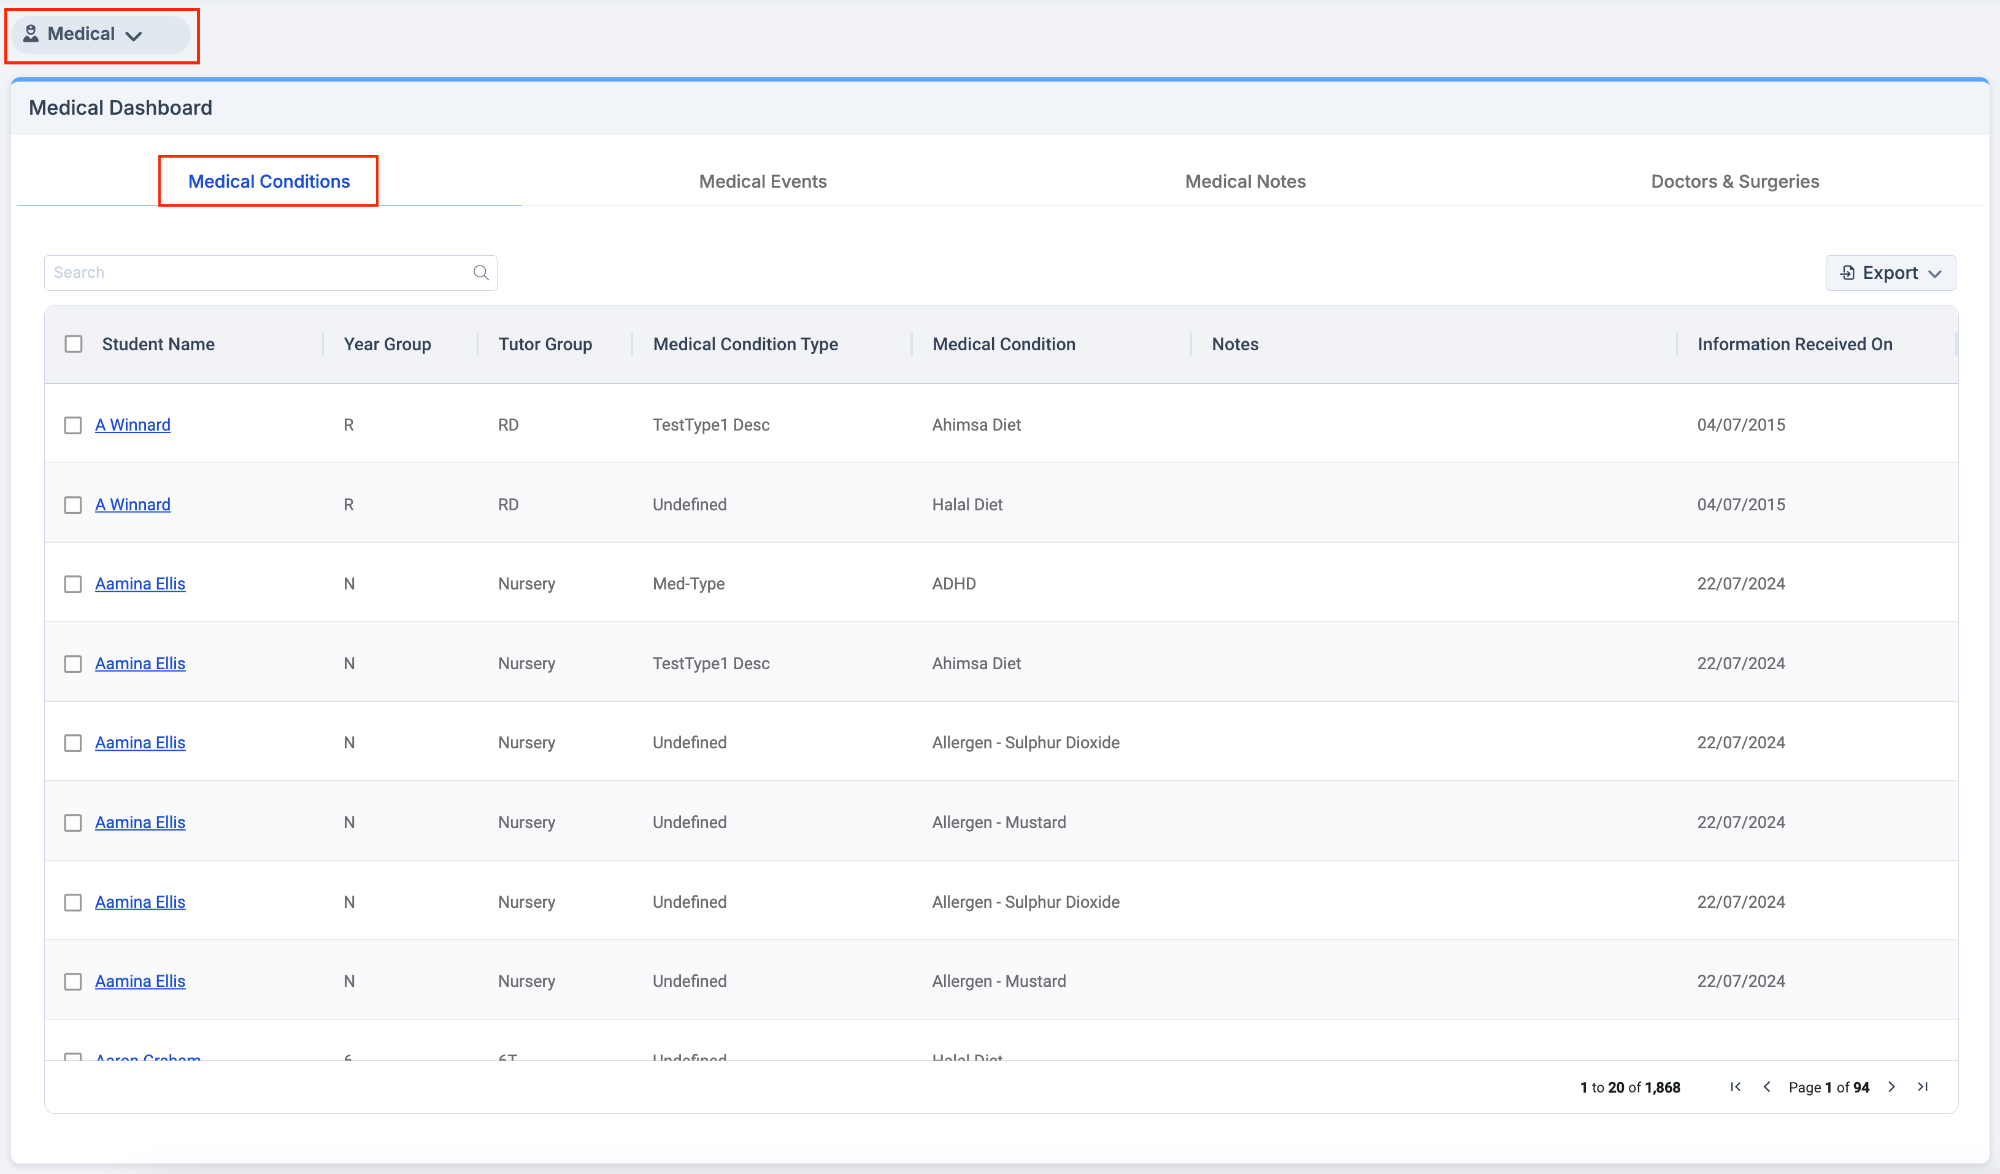Click the Medical Dashboard heading
Viewport: 2000px width, 1174px height.
[x=120, y=108]
